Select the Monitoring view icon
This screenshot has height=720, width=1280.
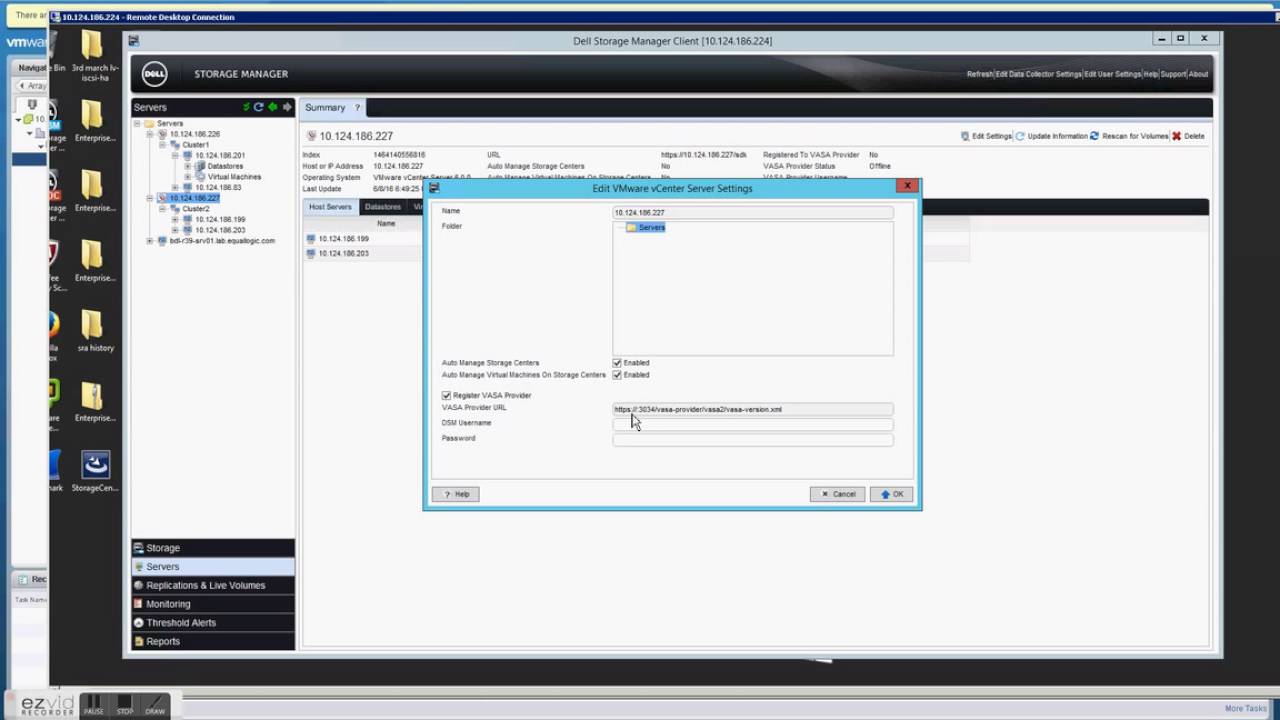(139, 604)
